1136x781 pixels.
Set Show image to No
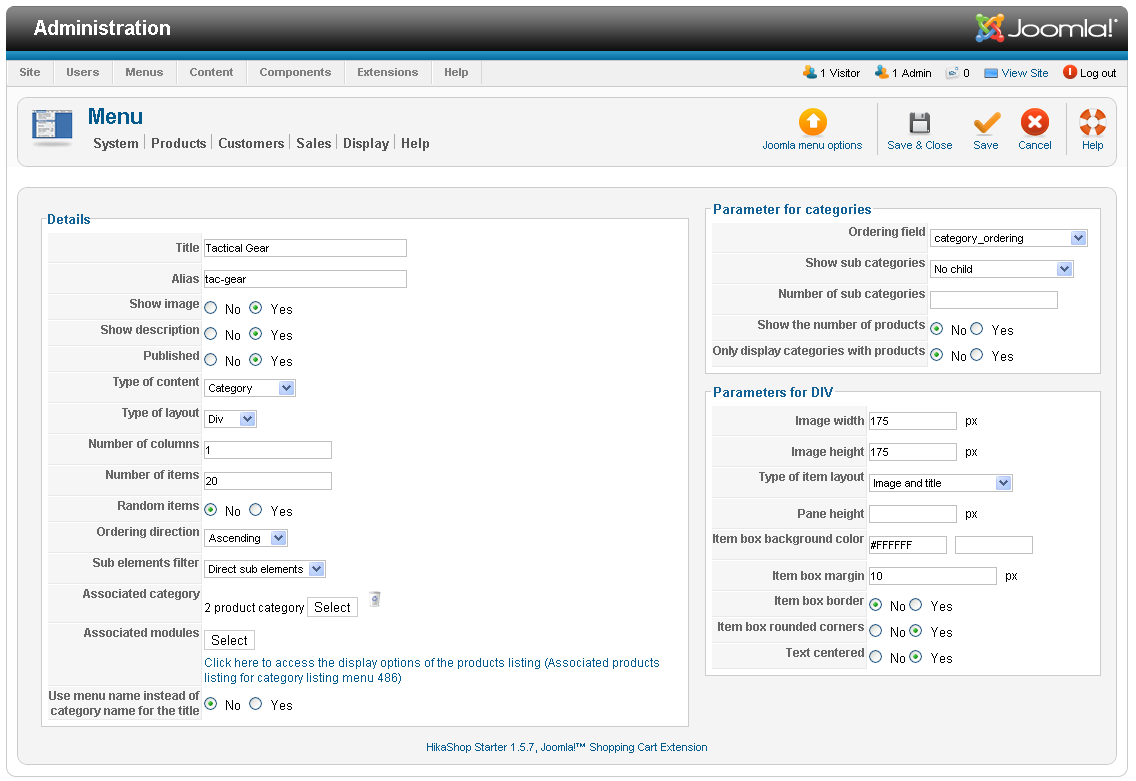[x=211, y=309]
